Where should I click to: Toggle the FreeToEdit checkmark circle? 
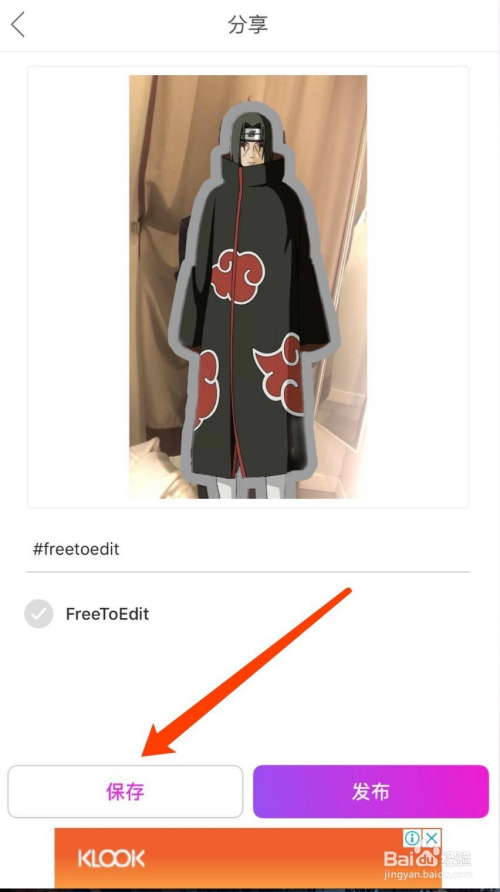[x=39, y=614]
